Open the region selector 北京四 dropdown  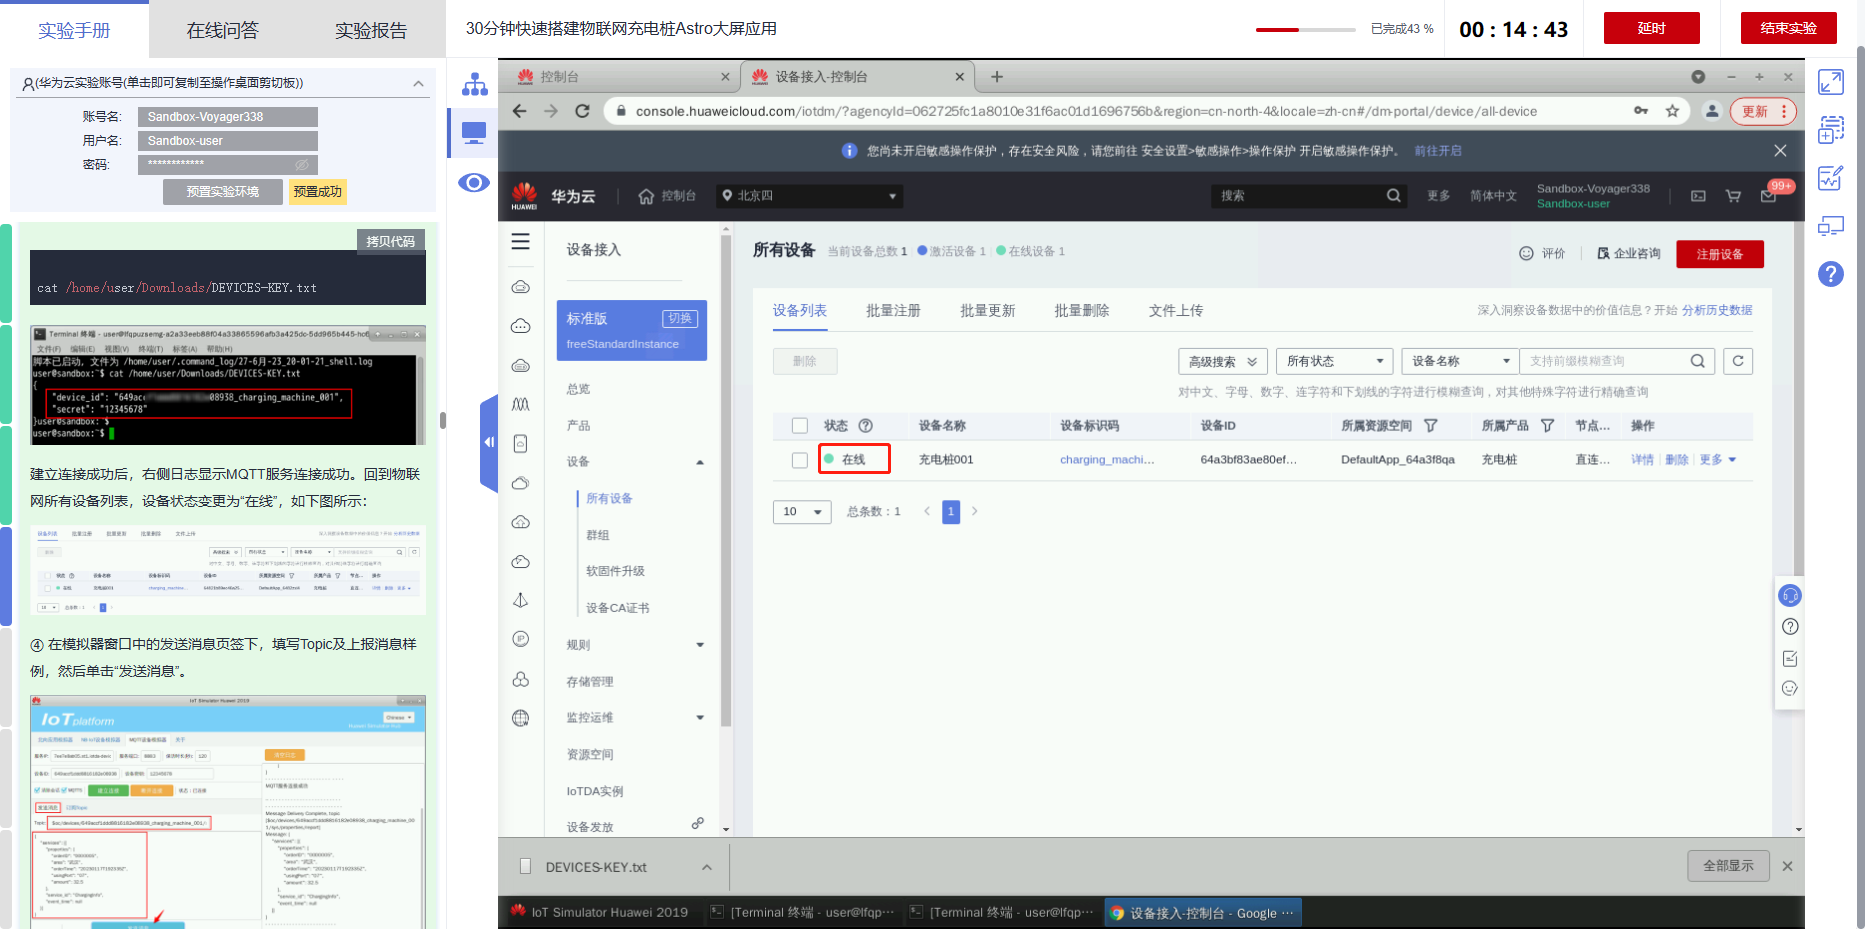pyautogui.click(x=810, y=196)
